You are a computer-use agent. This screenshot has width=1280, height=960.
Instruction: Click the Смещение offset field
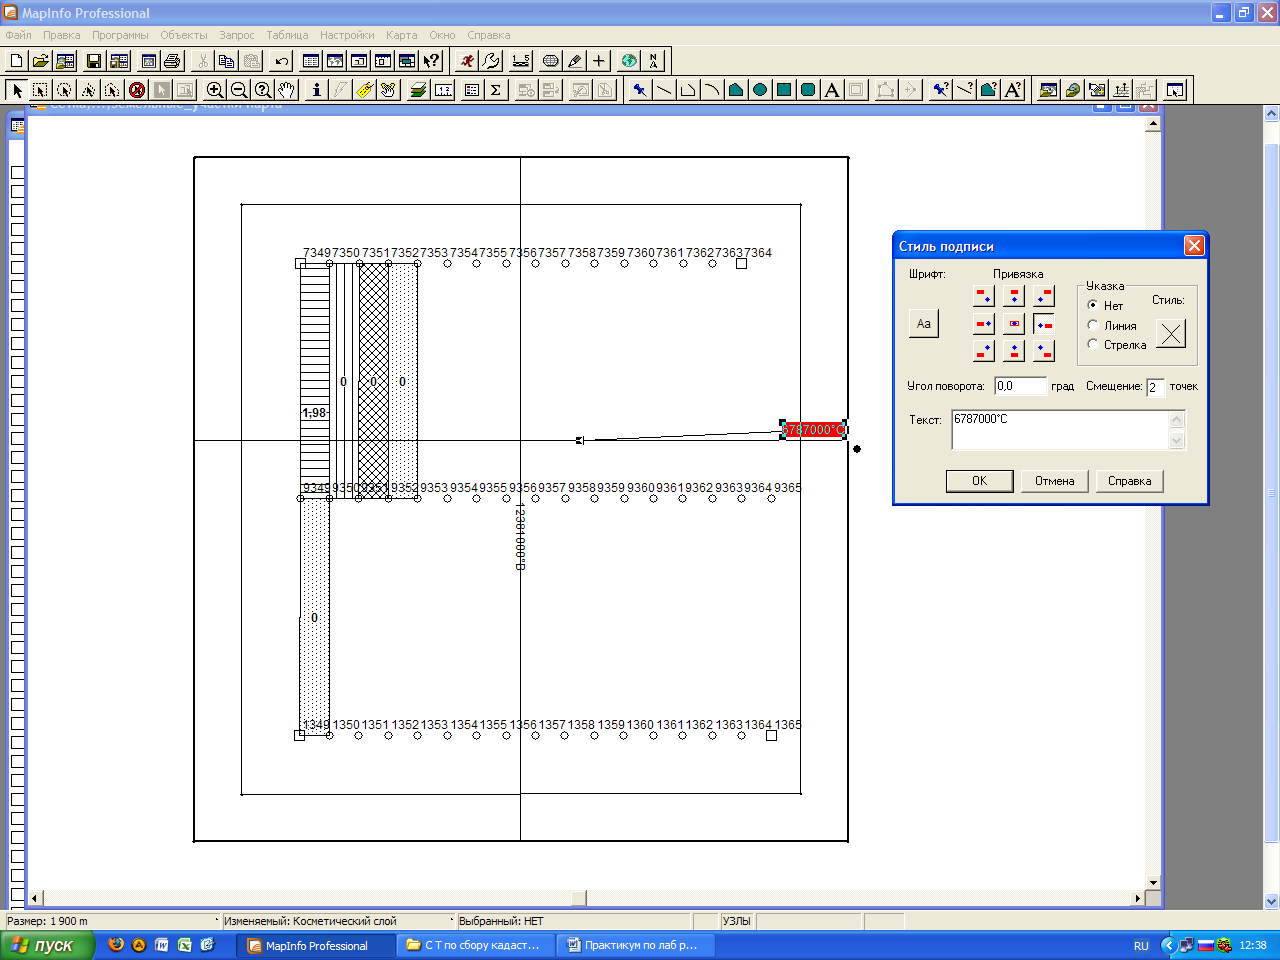click(x=1156, y=387)
